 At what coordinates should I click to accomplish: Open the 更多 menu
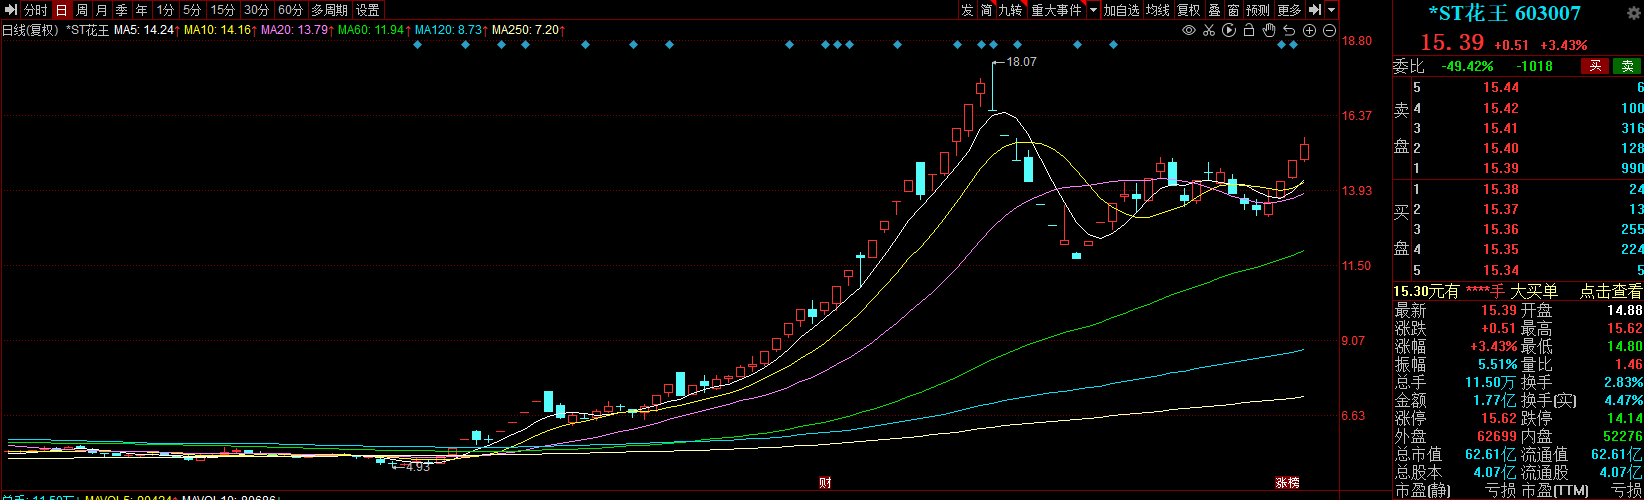pyautogui.click(x=1290, y=10)
